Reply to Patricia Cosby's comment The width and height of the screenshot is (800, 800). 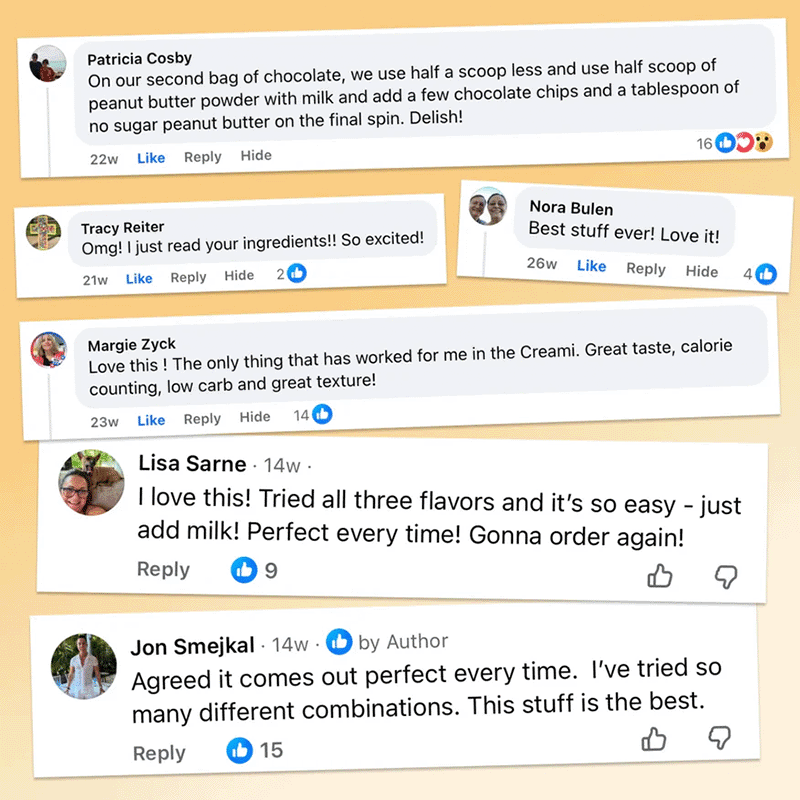[x=203, y=157]
